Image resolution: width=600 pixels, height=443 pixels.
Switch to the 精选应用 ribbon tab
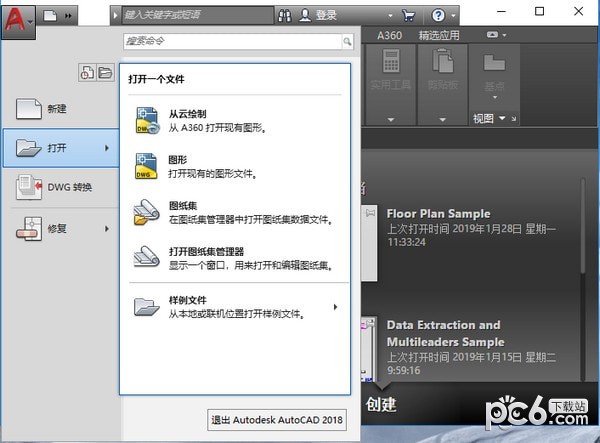coord(439,35)
